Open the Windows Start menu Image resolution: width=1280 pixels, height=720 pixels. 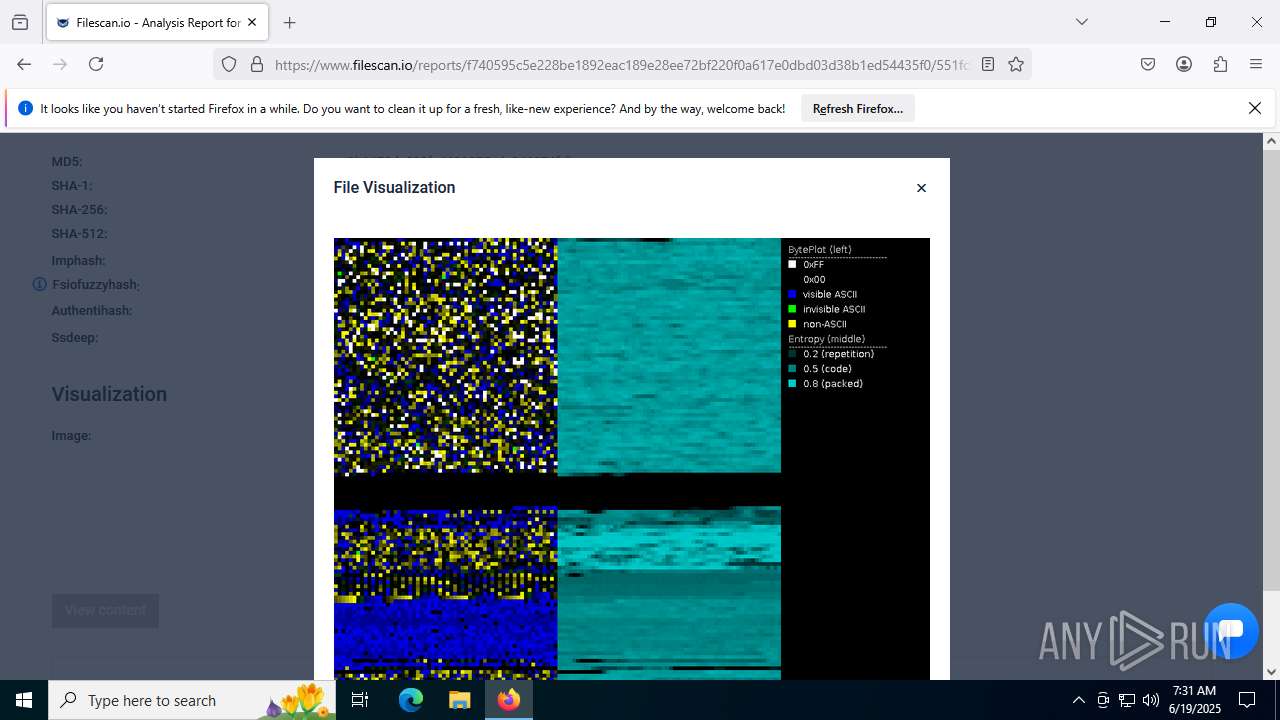[x=24, y=700]
